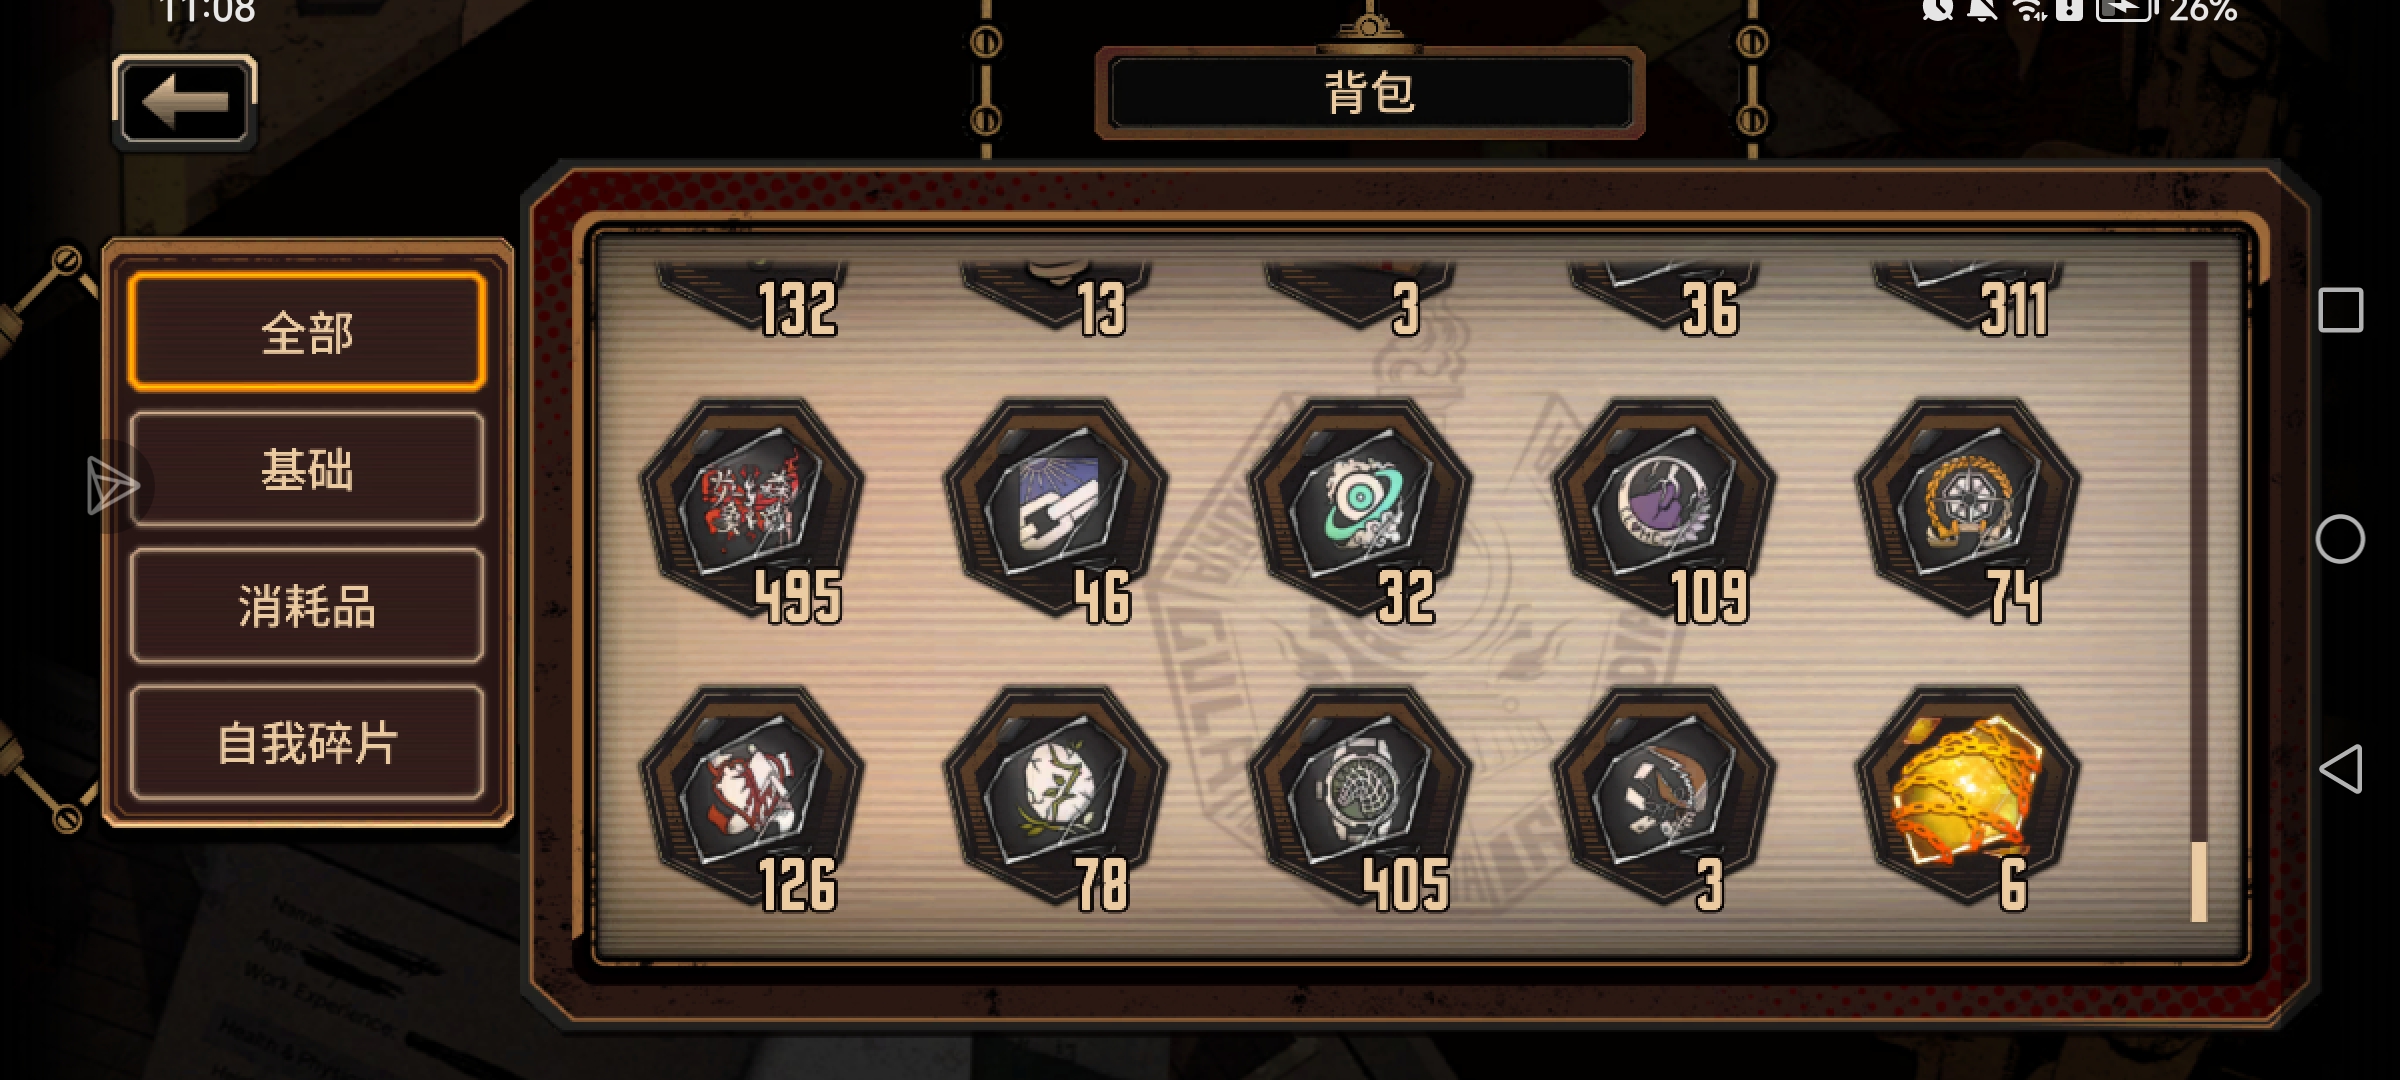Image resolution: width=2400 pixels, height=1080 pixels.
Task: Tap the back arrow button
Action: coord(185,101)
